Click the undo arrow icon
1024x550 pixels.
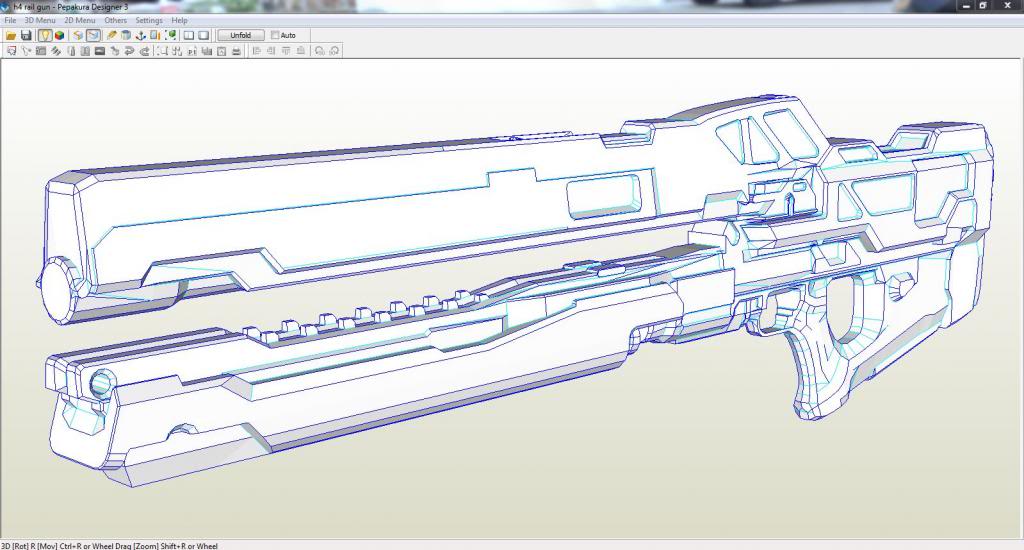[129, 51]
